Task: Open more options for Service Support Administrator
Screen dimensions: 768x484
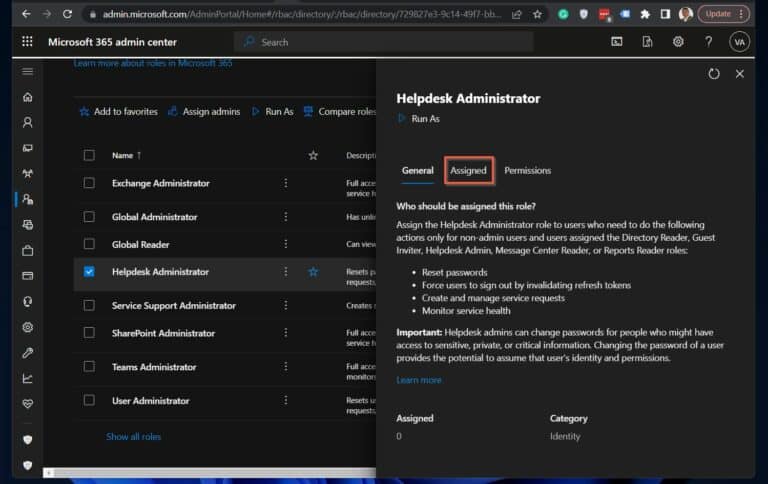Action: (x=286, y=305)
